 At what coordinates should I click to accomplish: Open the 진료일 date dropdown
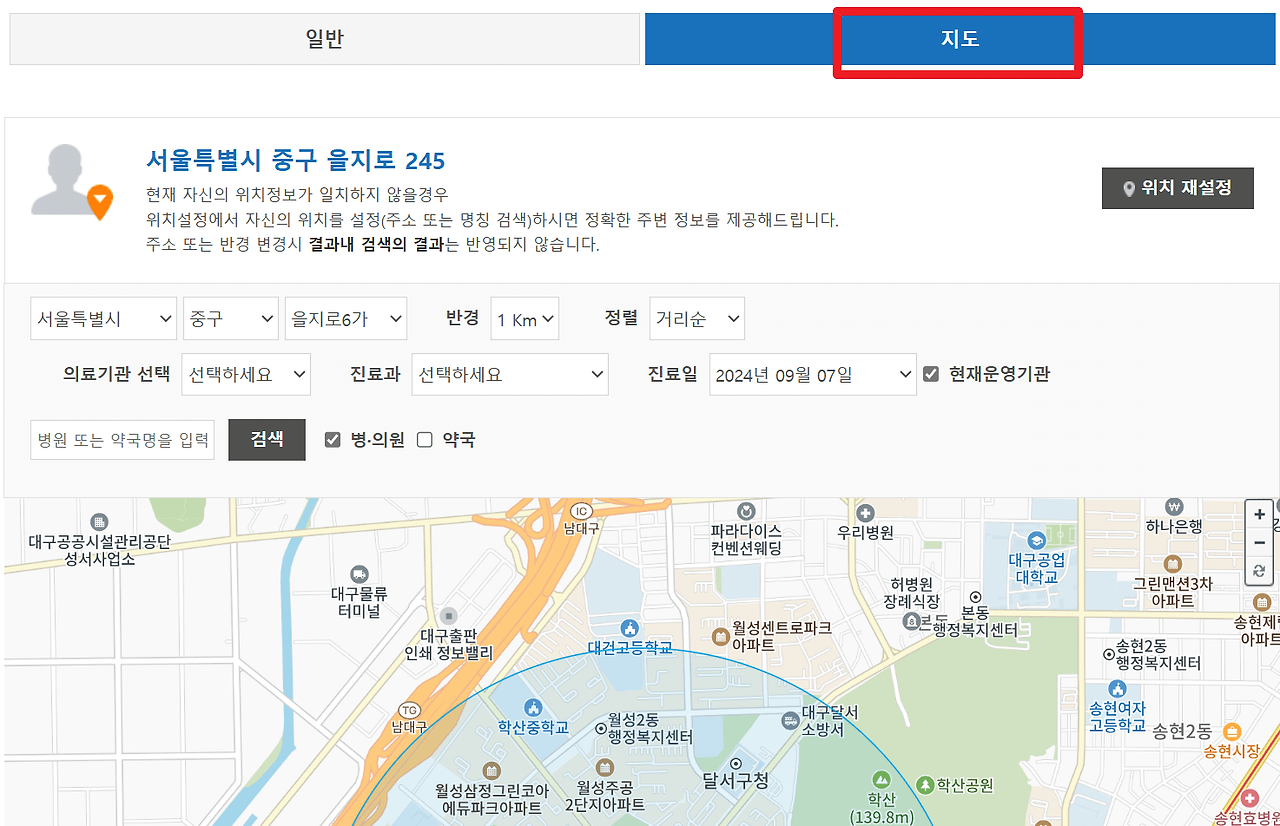click(813, 374)
